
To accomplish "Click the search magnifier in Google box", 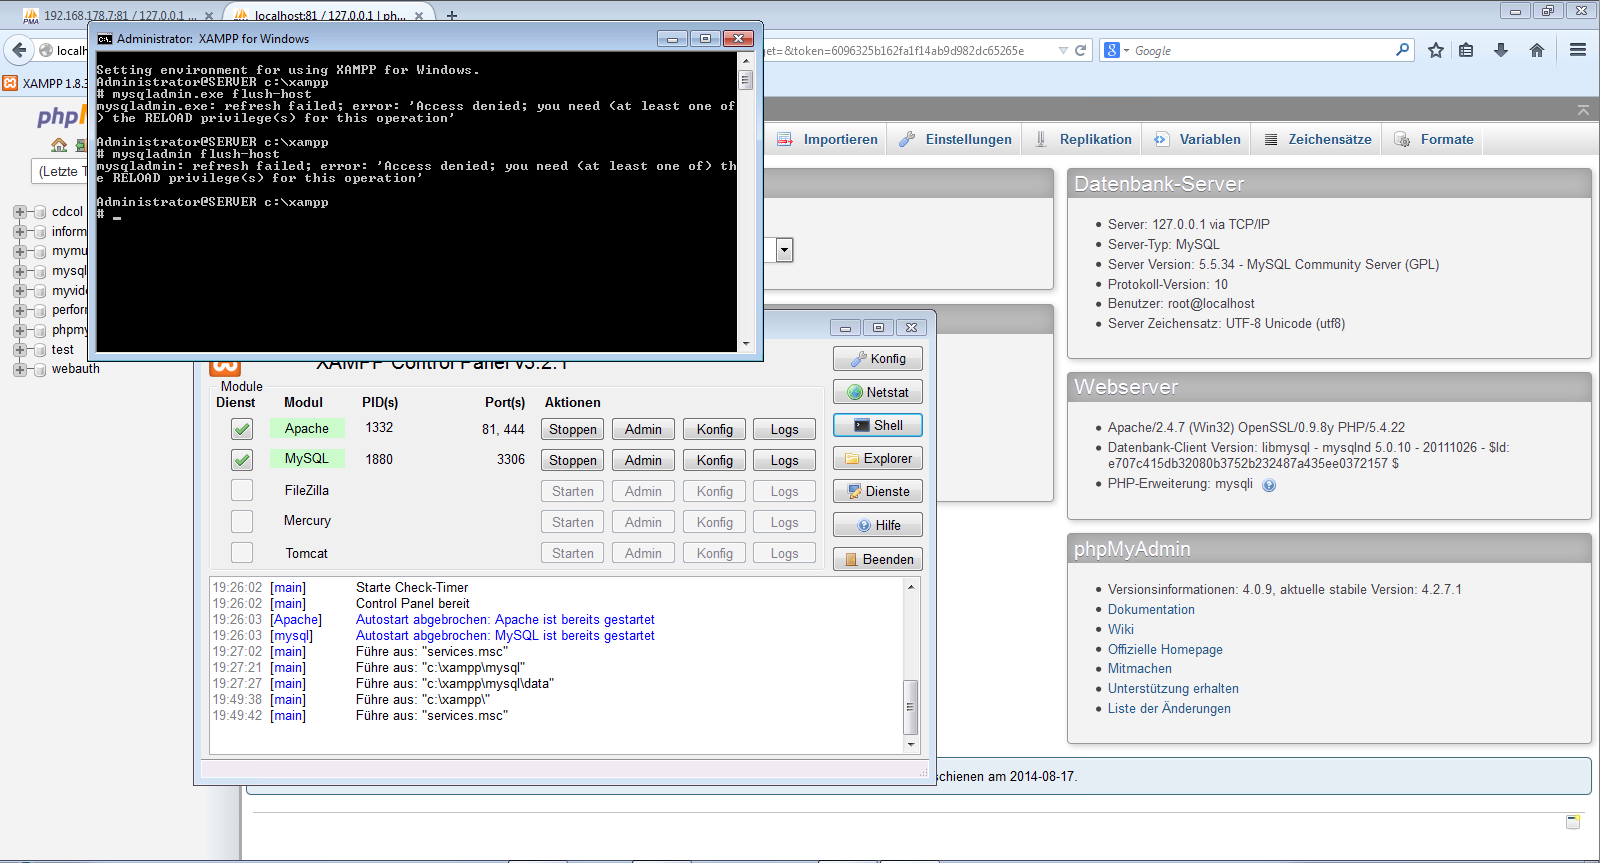I will tap(1402, 50).
